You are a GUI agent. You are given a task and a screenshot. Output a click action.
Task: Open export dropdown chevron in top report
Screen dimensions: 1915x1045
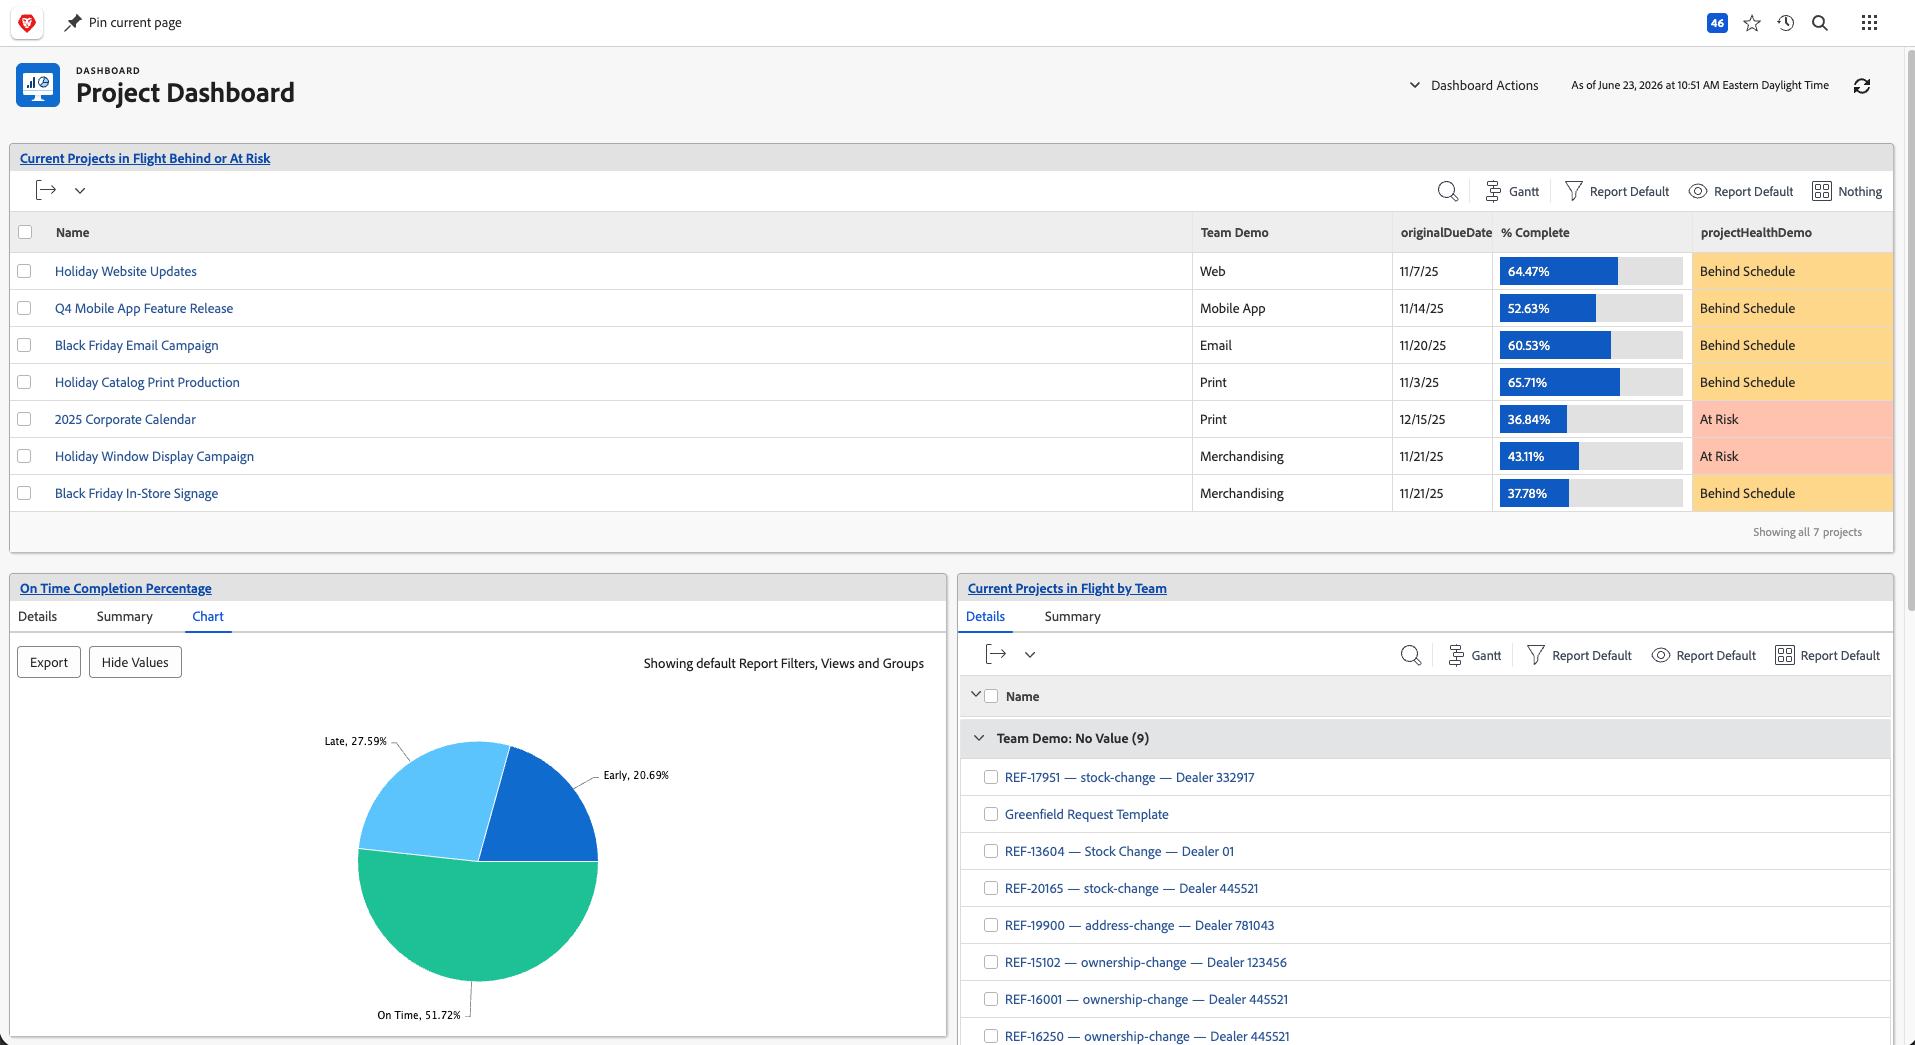(x=80, y=190)
